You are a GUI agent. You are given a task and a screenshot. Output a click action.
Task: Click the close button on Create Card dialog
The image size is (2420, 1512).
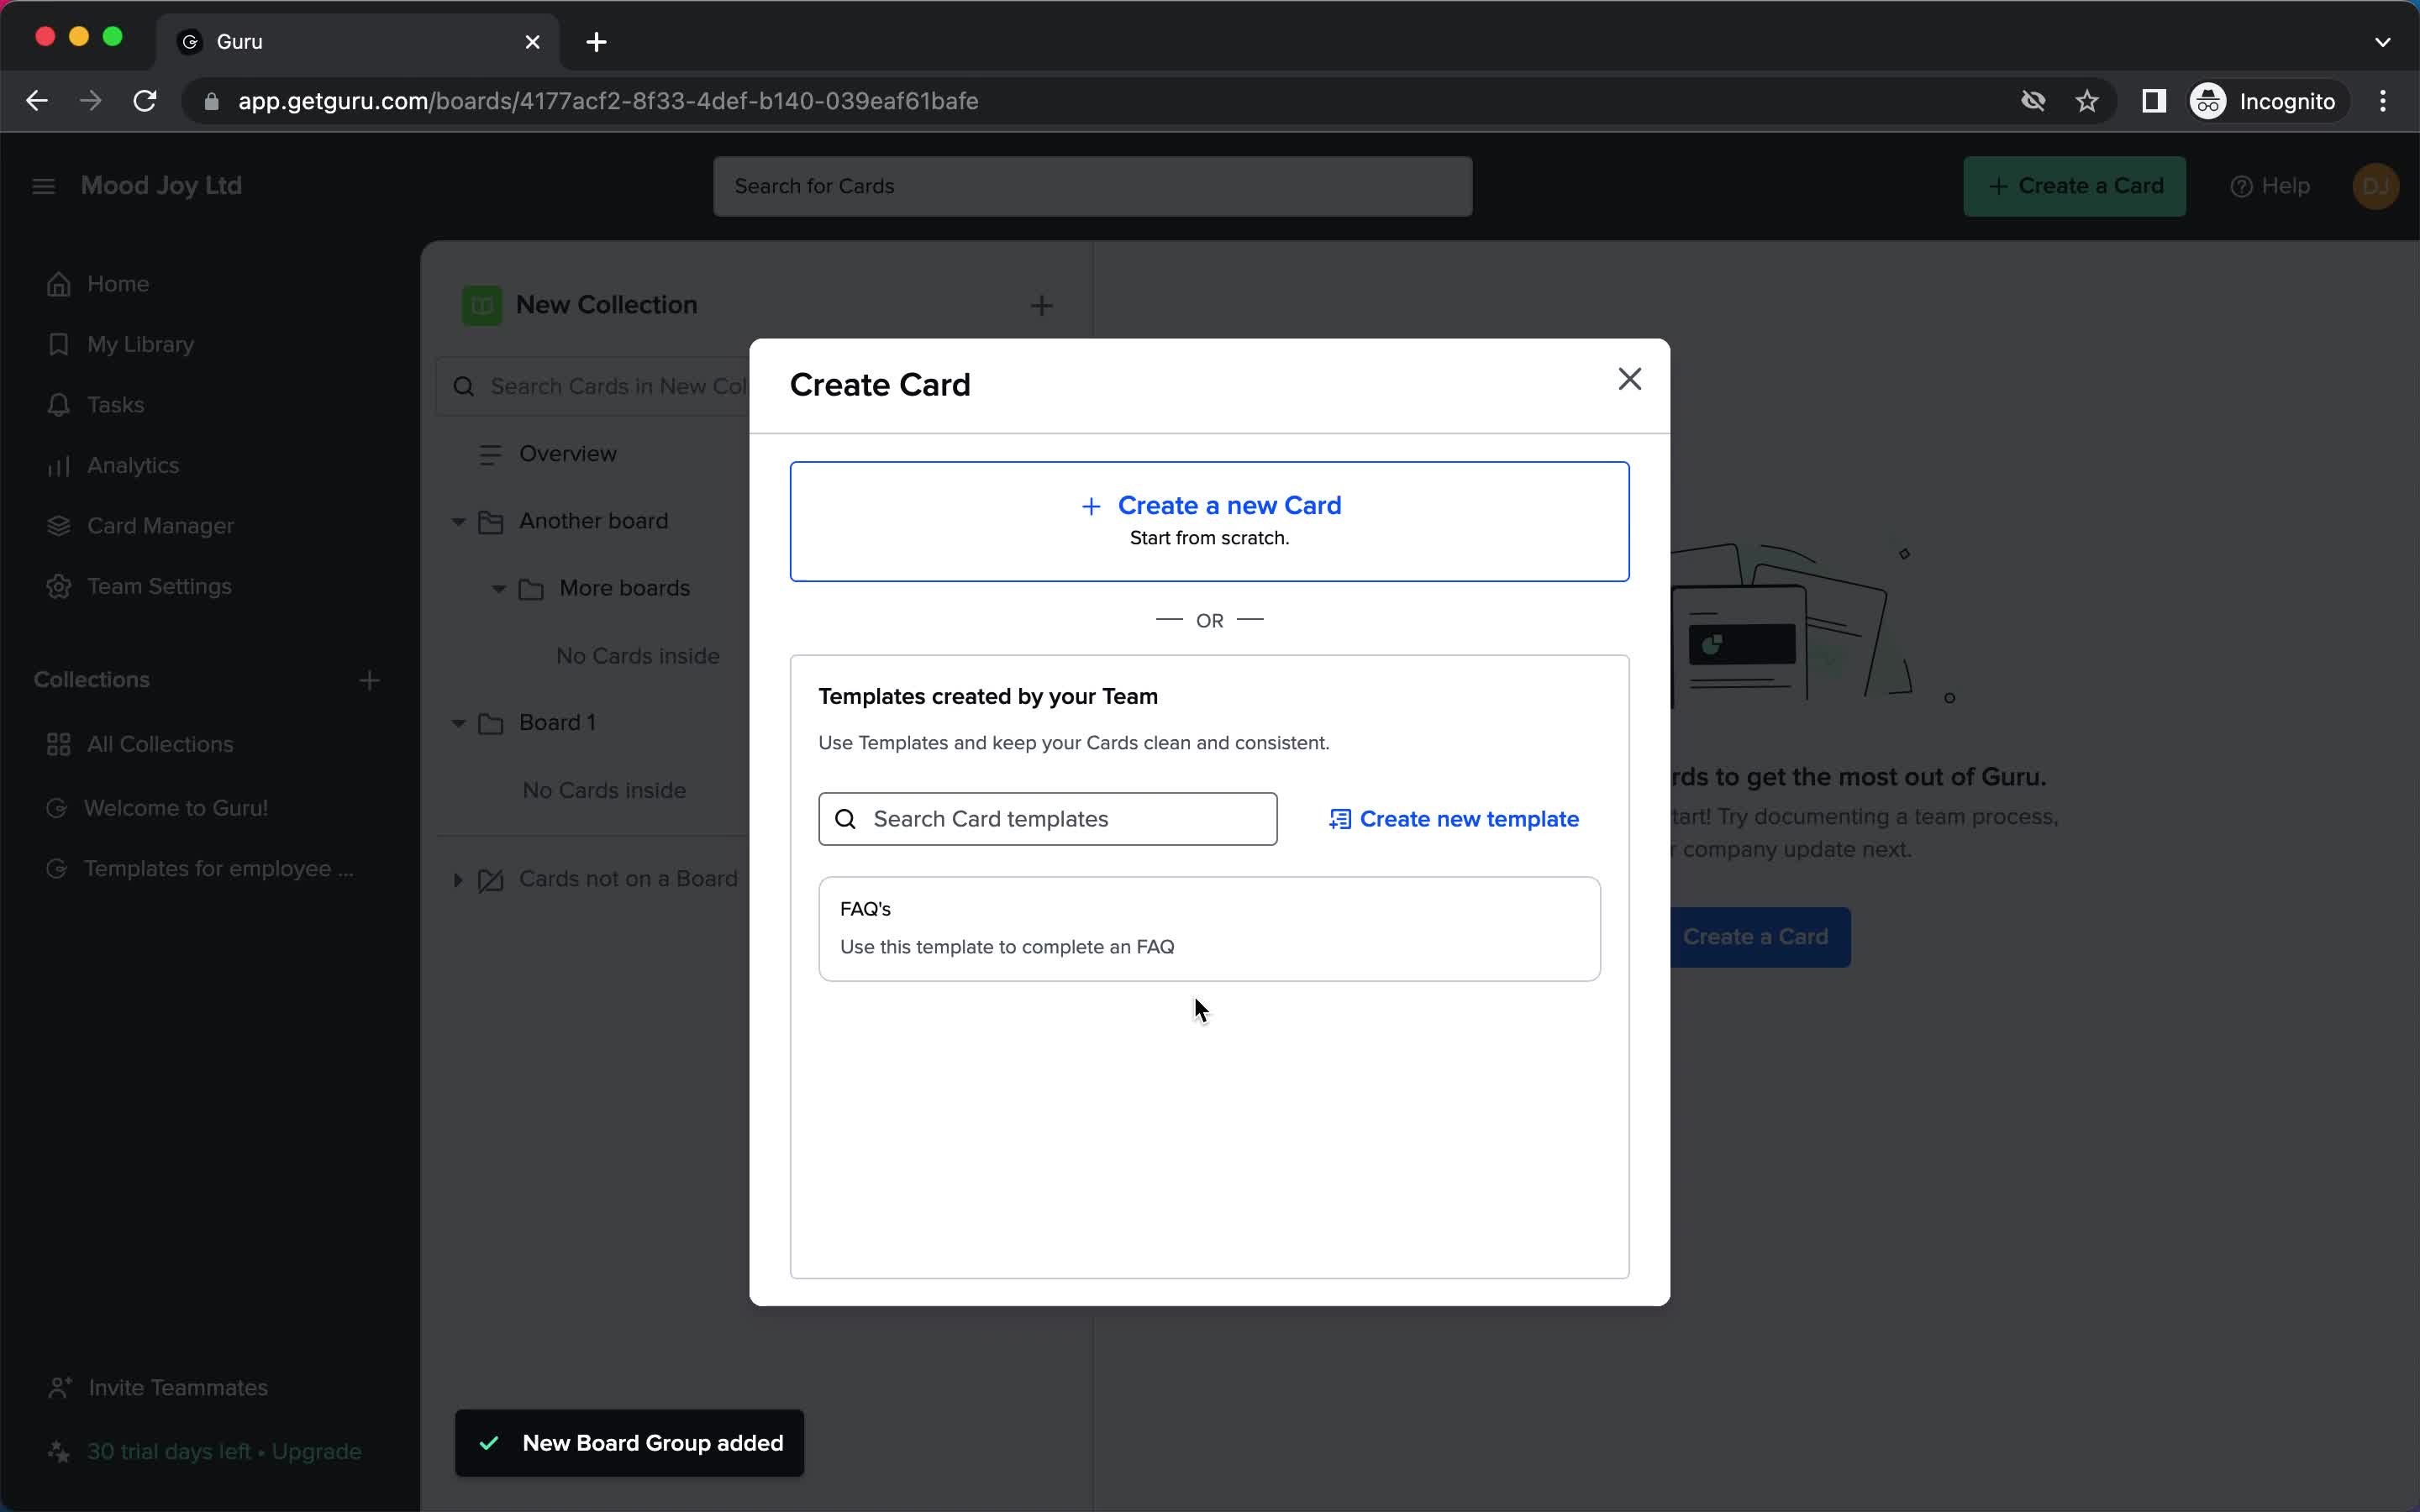[1629, 378]
